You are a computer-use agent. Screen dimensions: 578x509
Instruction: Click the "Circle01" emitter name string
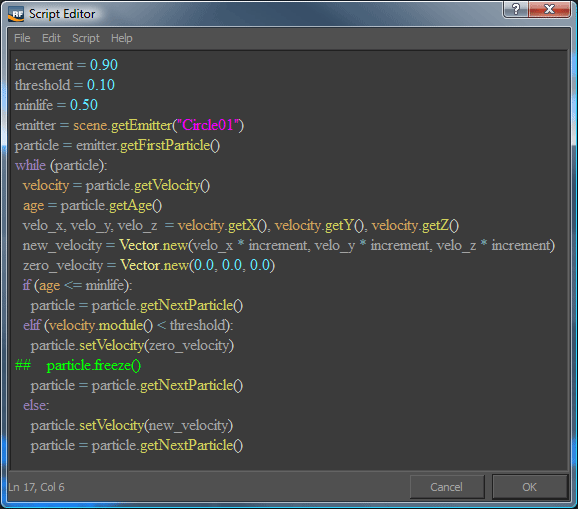[208, 125]
